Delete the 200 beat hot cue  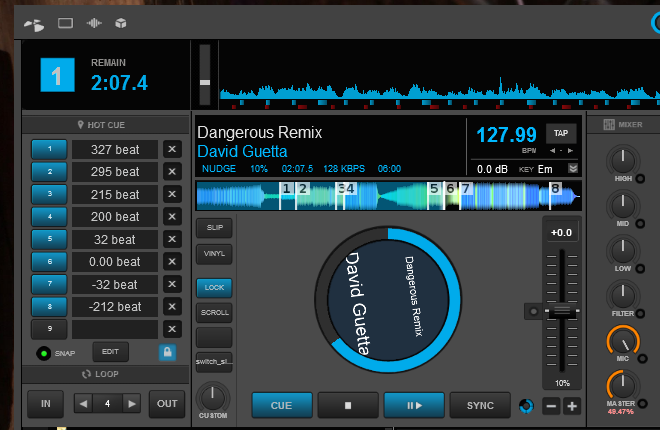pyautogui.click(x=172, y=217)
